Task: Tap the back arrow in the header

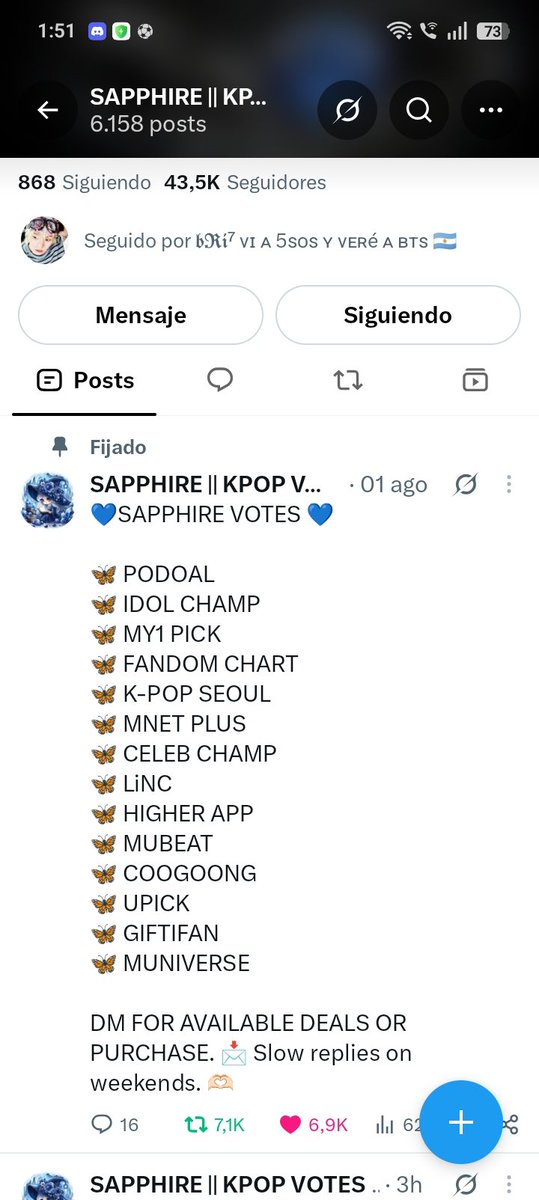Action: click(x=48, y=110)
